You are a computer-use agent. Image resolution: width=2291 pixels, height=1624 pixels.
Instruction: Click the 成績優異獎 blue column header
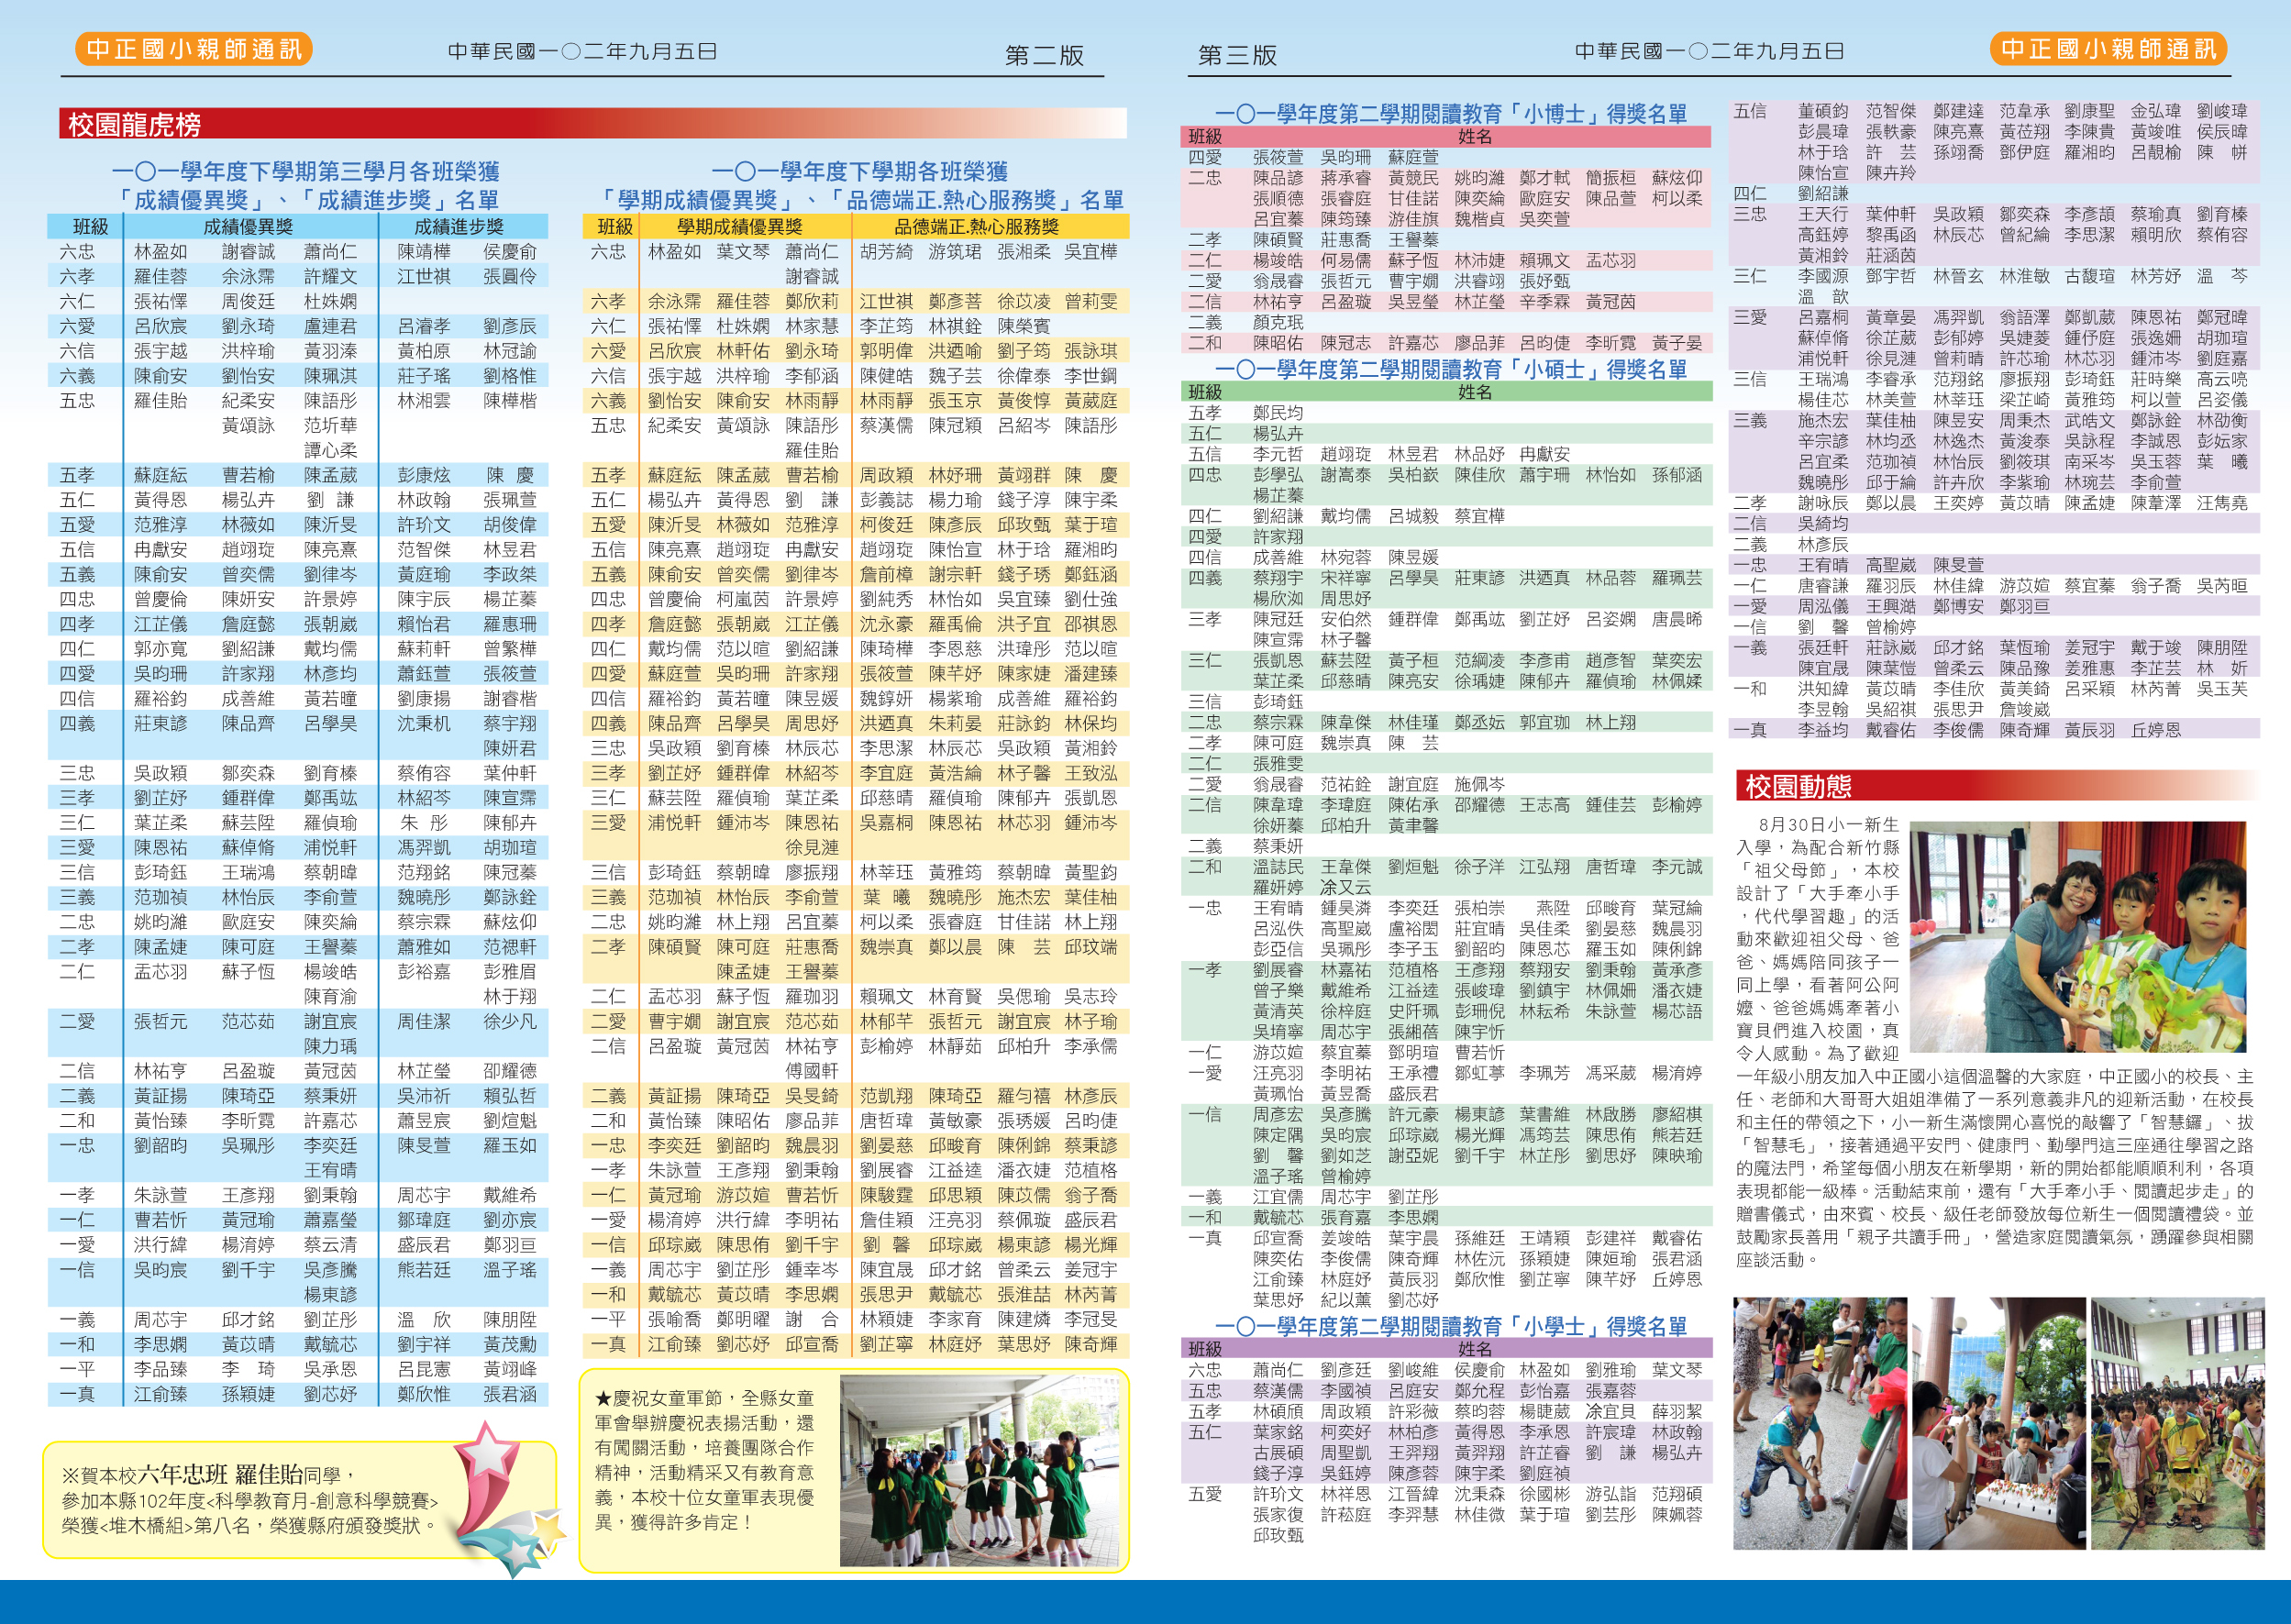pos(248,227)
